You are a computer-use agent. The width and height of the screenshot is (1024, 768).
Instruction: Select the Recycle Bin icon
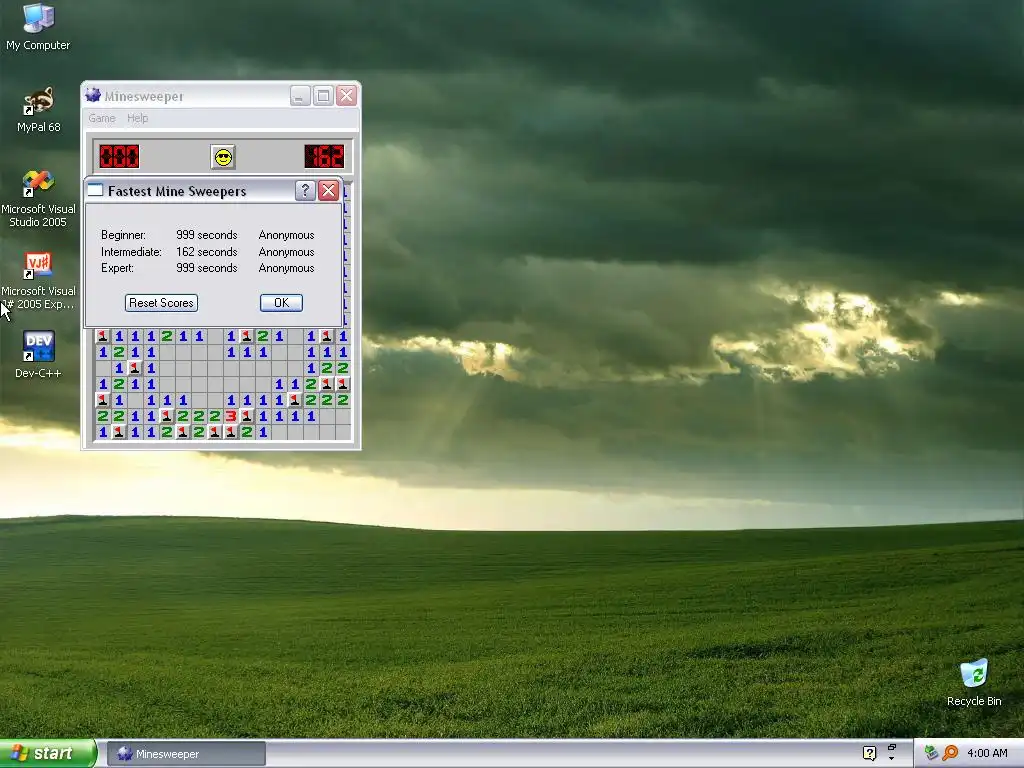[974, 683]
